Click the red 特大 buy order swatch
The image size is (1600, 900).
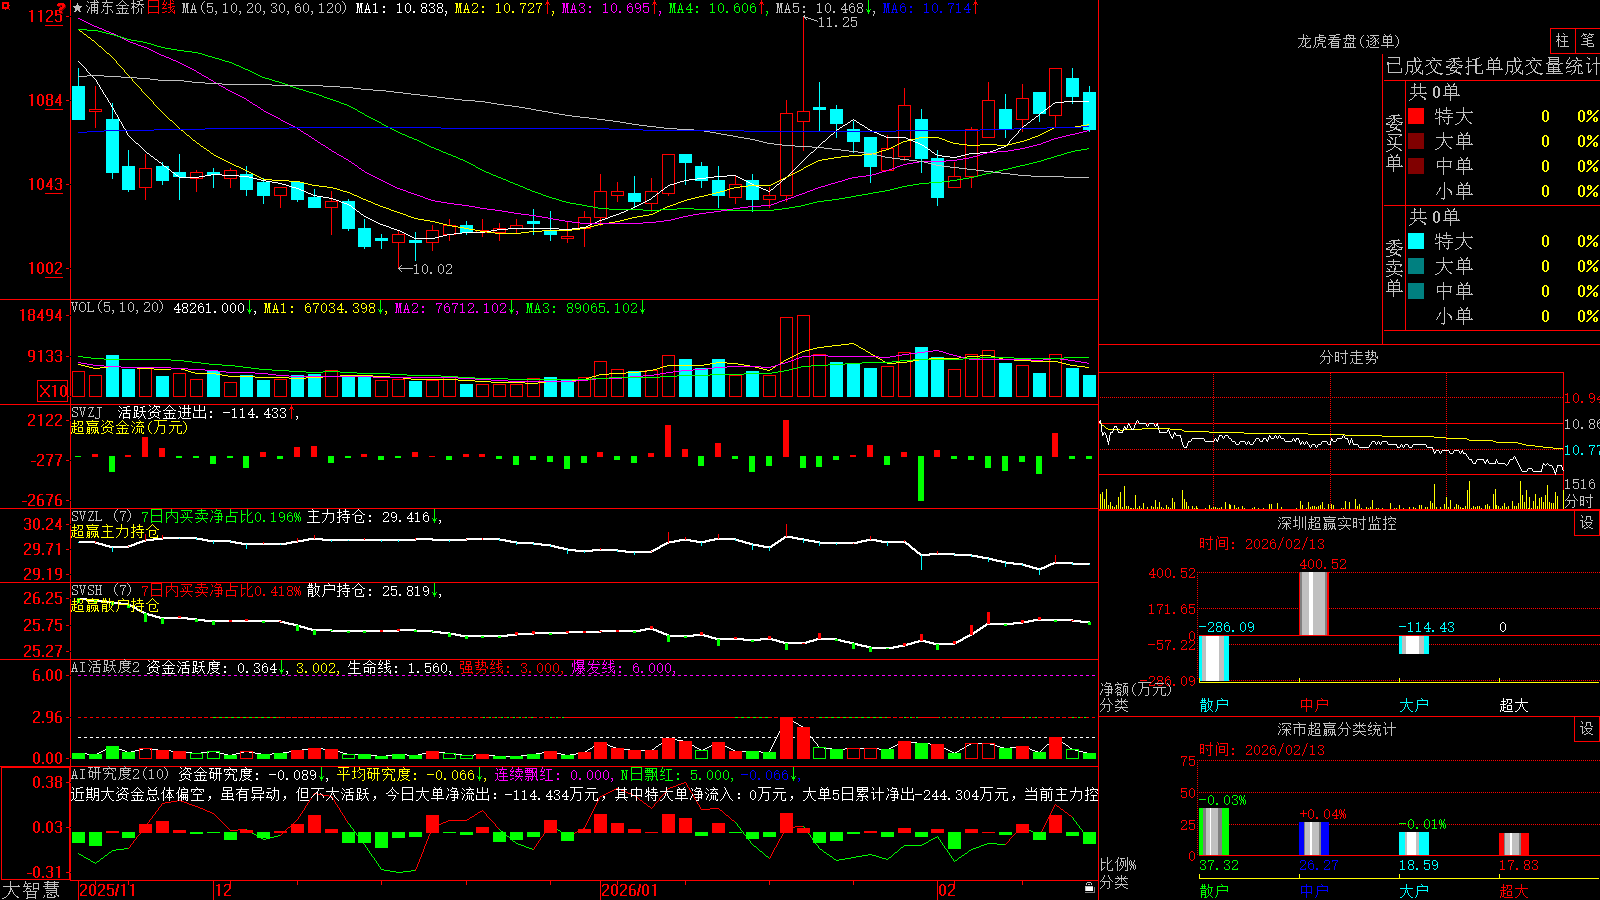tap(1416, 116)
